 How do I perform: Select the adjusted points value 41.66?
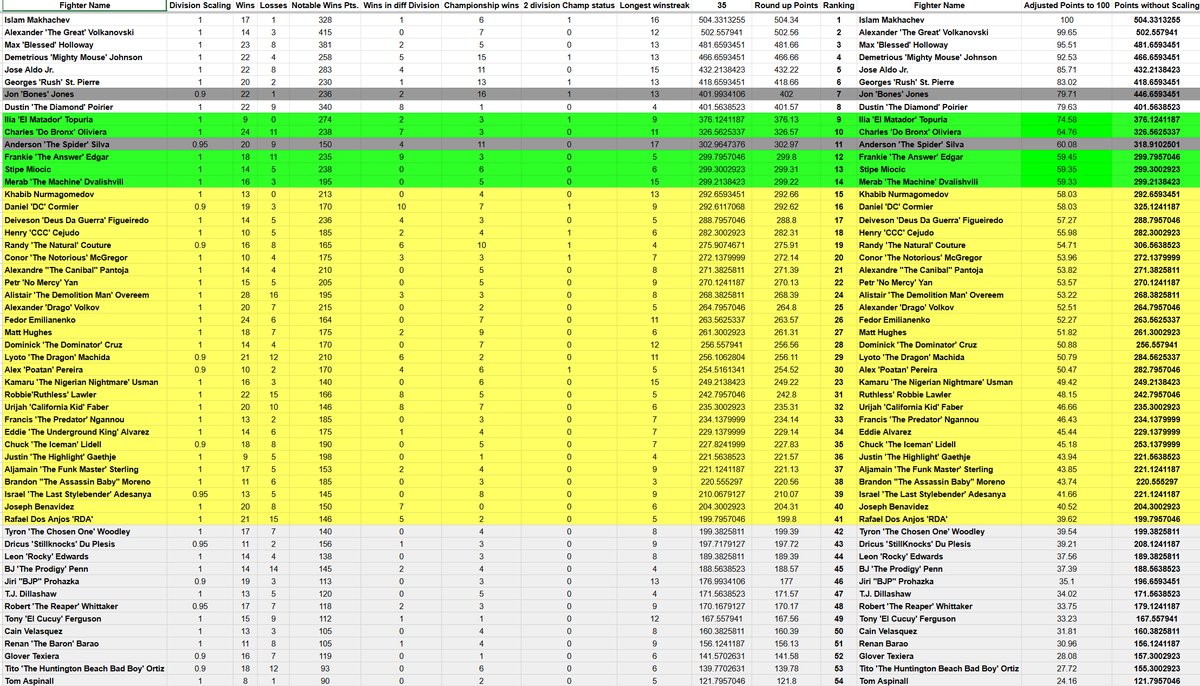point(1065,493)
